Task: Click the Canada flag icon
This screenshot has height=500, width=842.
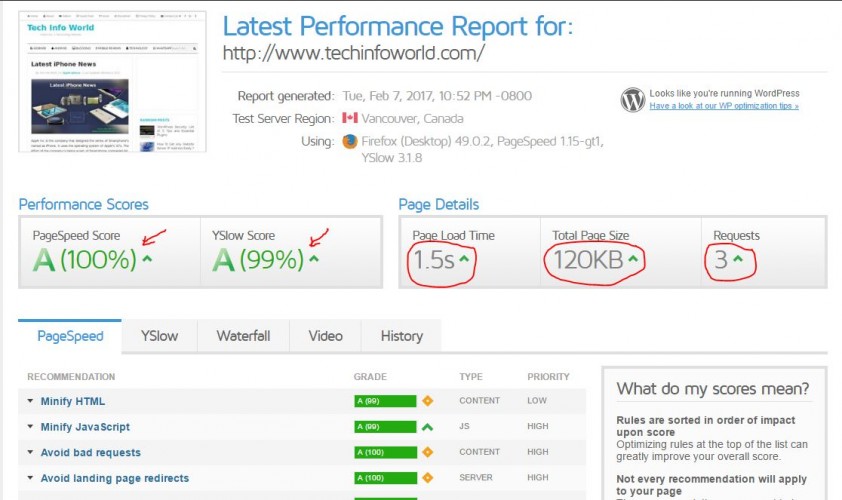Action: tap(350, 118)
